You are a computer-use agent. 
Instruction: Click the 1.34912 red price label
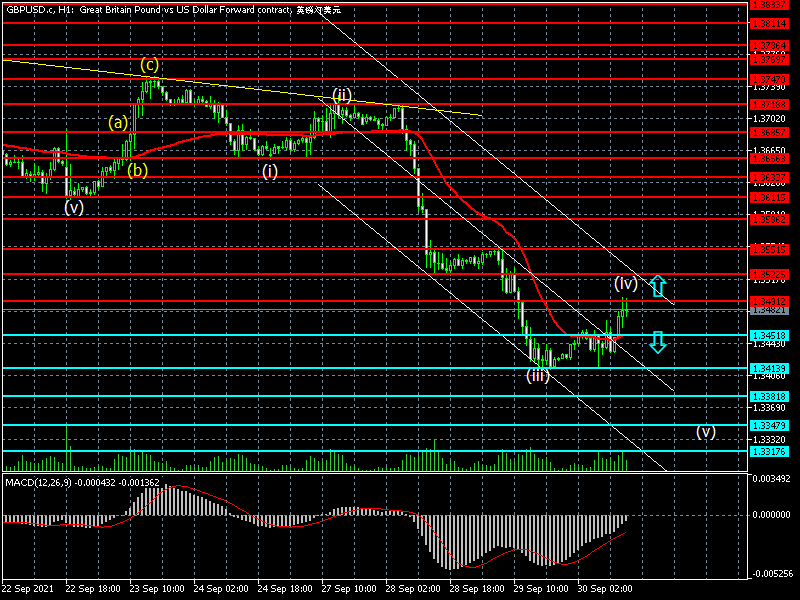(770, 302)
